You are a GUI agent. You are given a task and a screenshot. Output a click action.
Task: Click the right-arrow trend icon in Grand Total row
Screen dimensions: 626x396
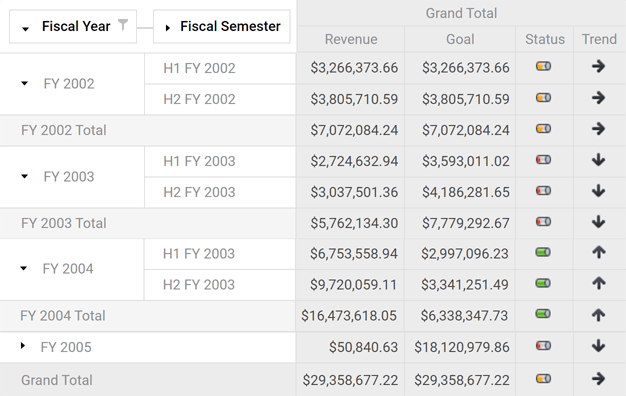(x=598, y=378)
